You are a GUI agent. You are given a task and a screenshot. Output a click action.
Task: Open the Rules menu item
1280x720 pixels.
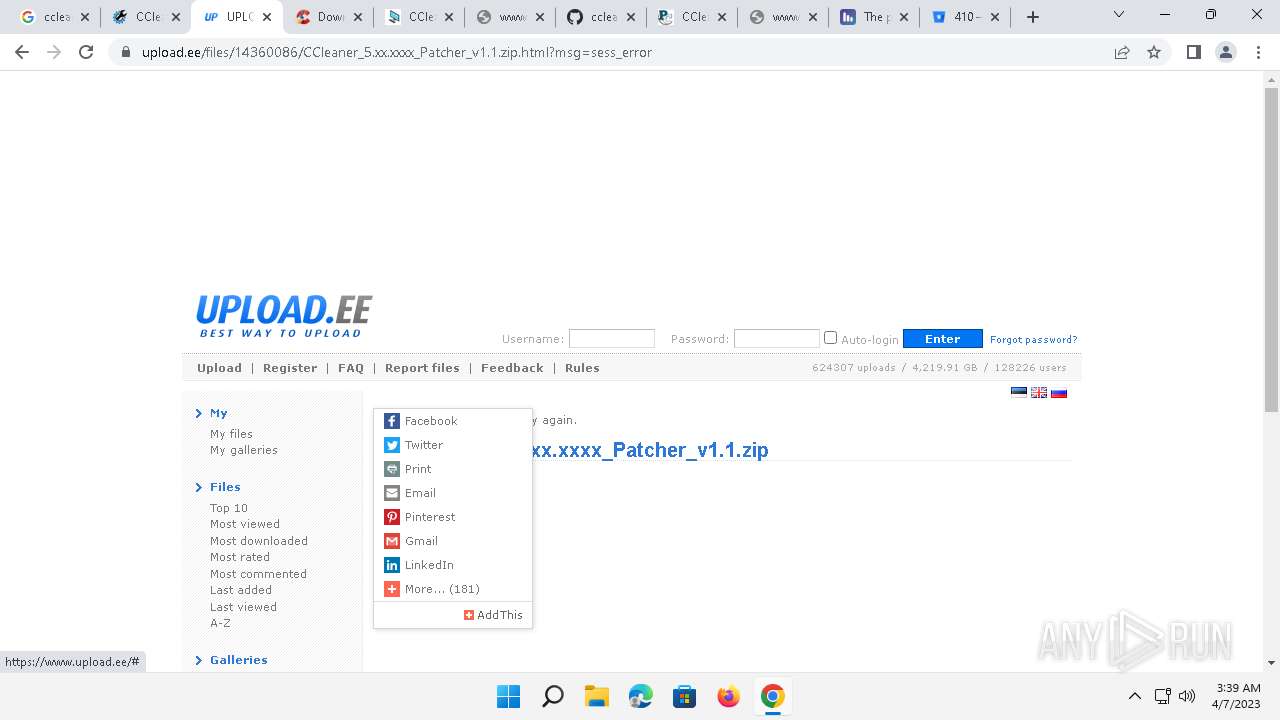(x=582, y=368)
